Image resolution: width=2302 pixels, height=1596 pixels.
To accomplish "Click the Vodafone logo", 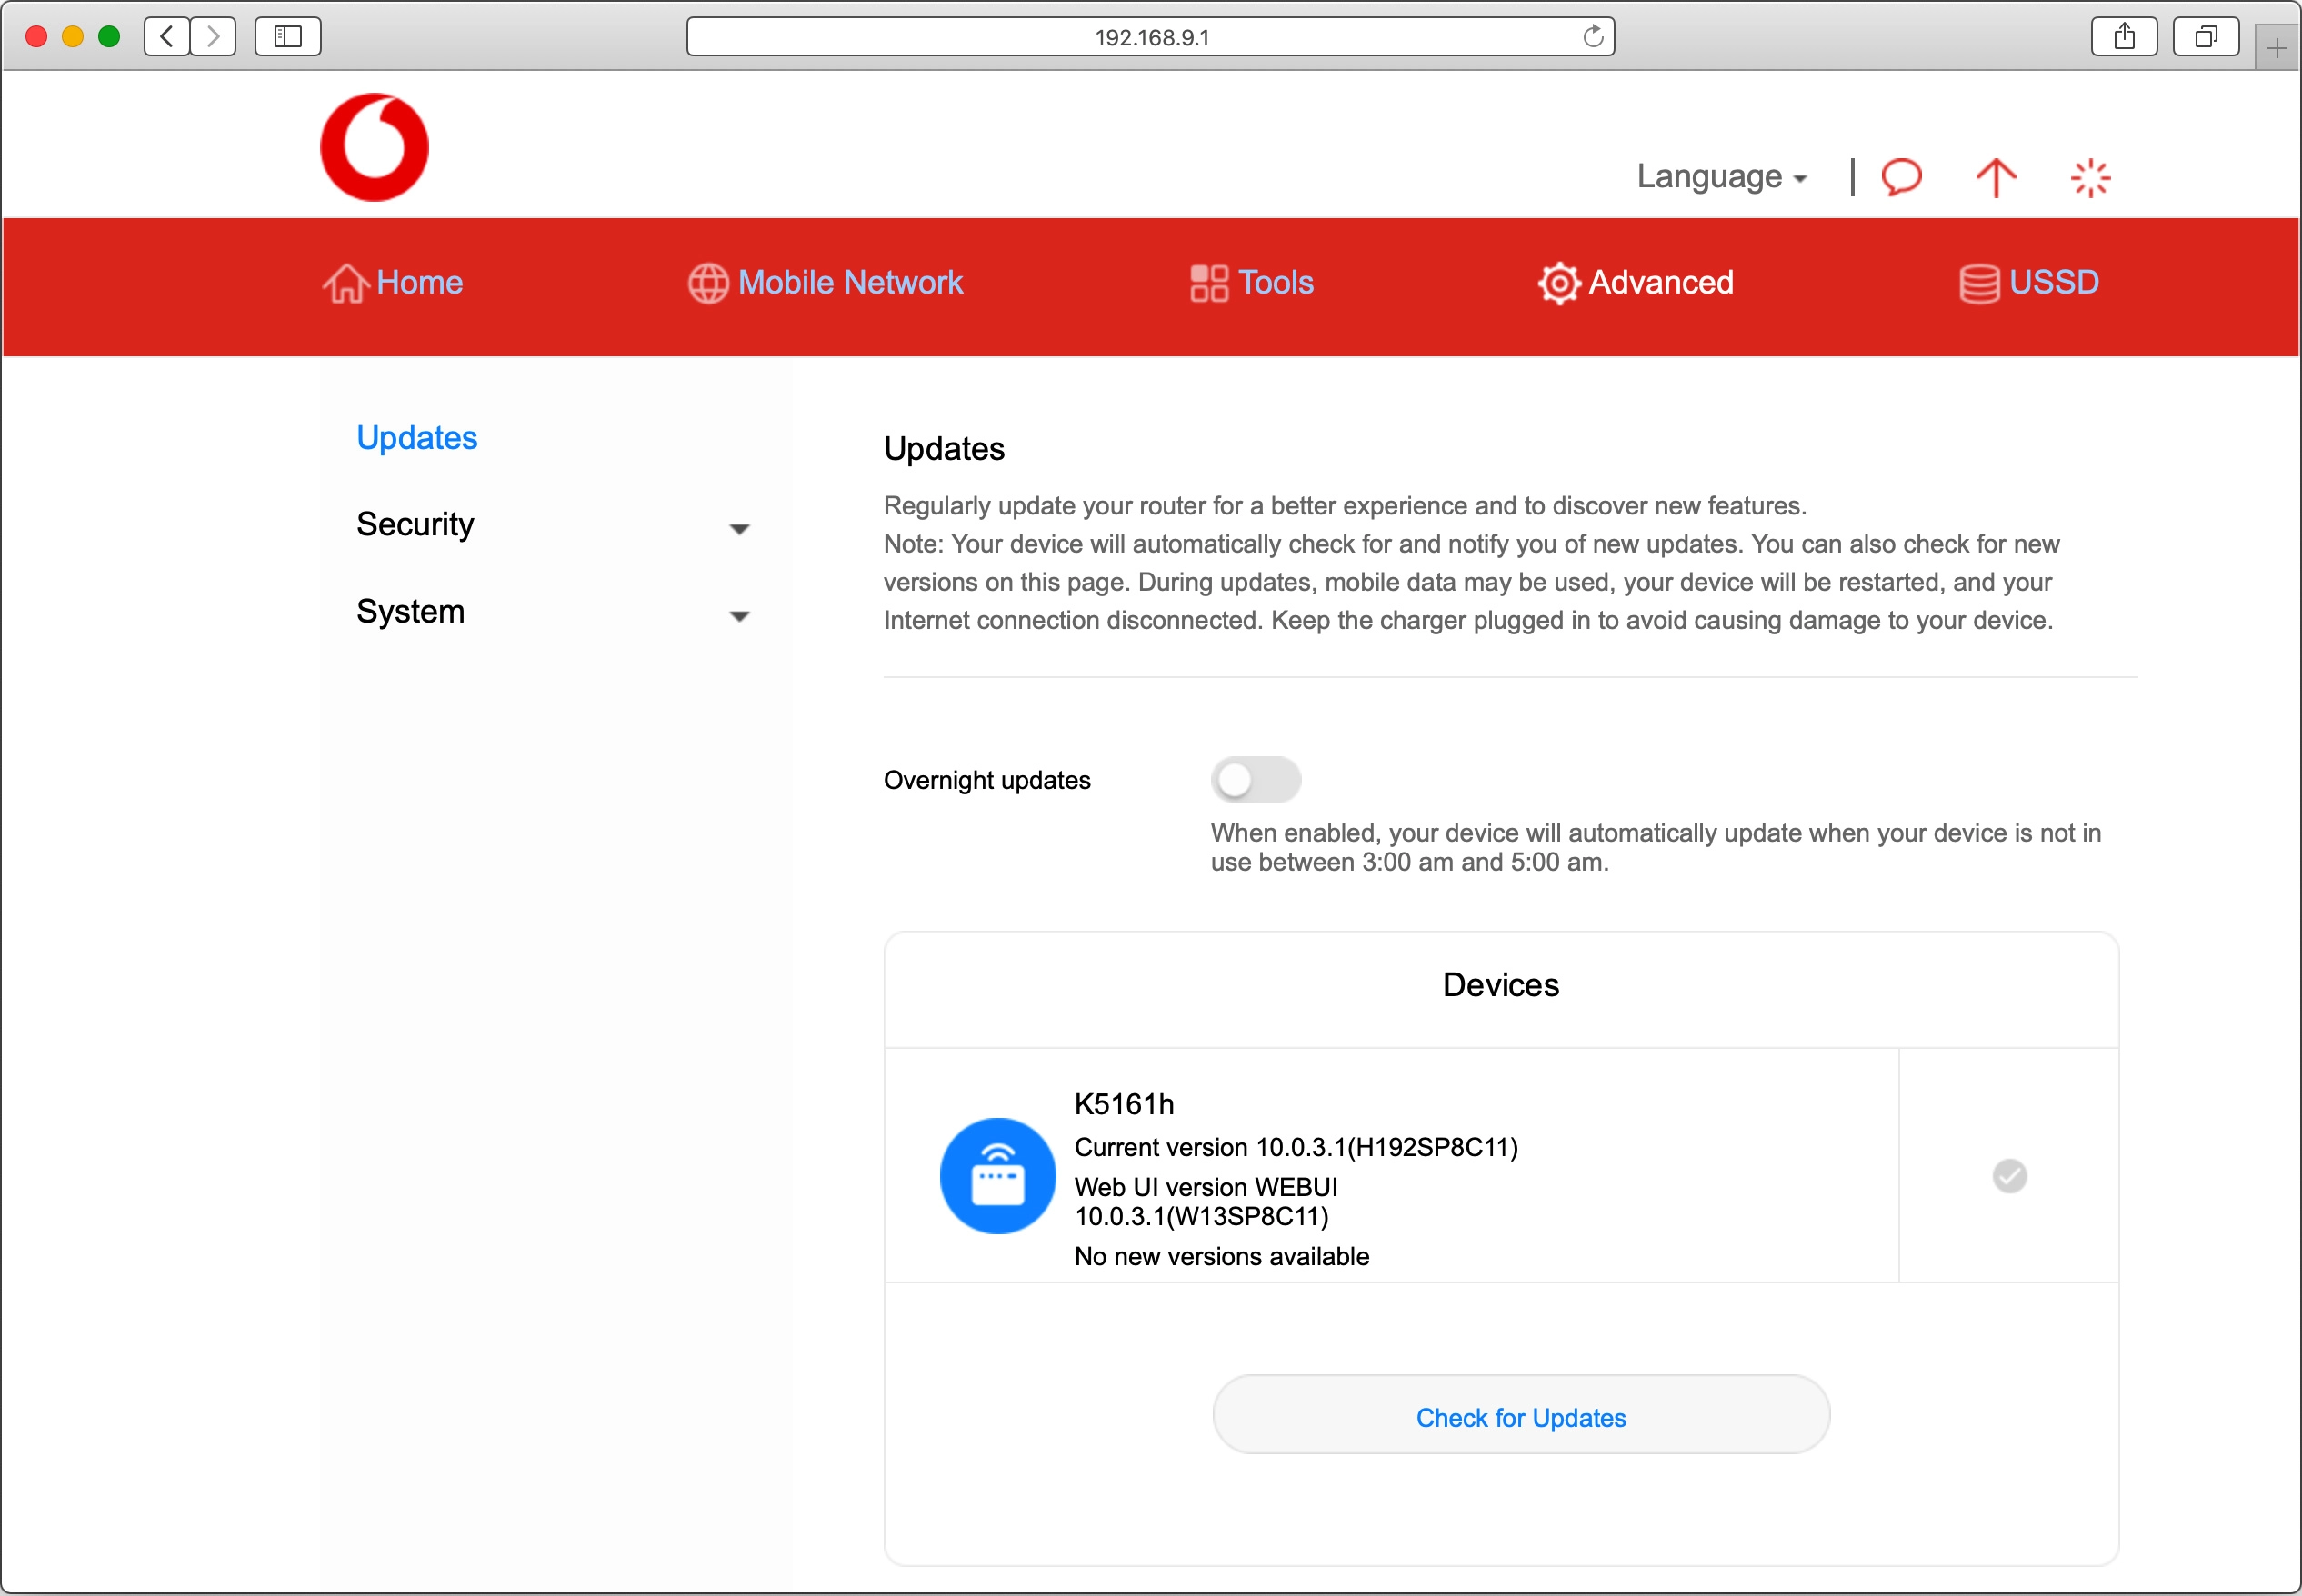I will pos(374,148).
